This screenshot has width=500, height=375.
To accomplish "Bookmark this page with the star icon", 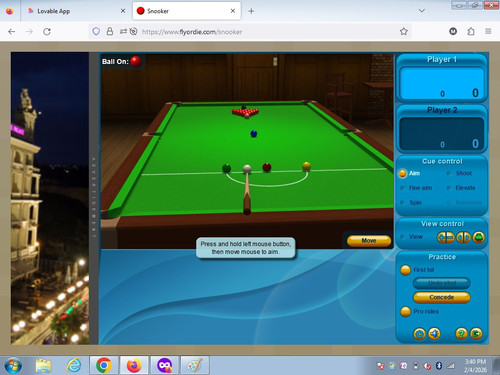I will (404, 32).
